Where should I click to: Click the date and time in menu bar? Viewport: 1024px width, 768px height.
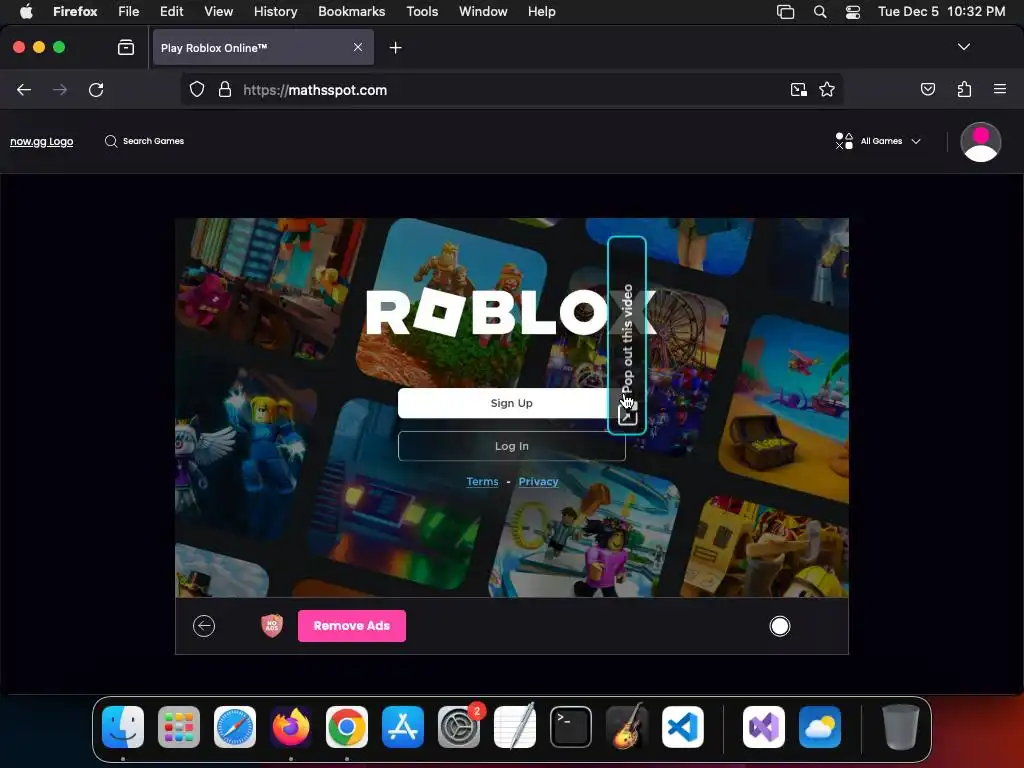[x=941, y=11]
